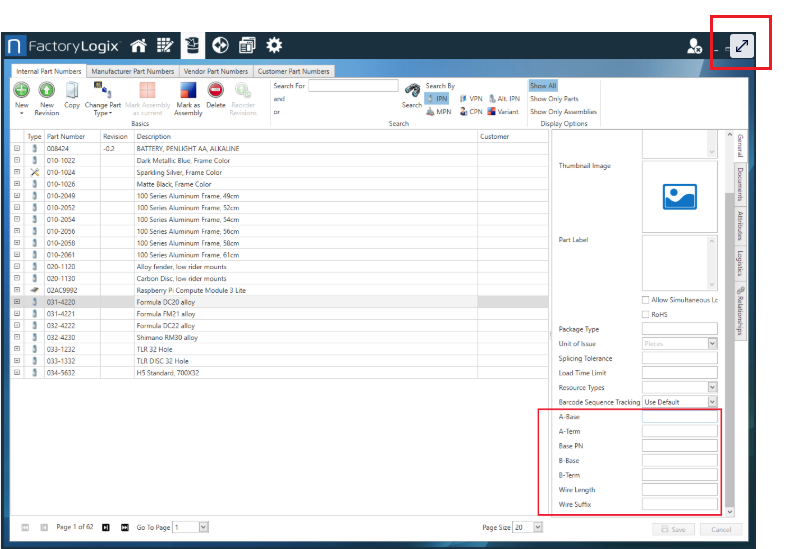Open Unit of Issue dropdown

click(712, 343)
